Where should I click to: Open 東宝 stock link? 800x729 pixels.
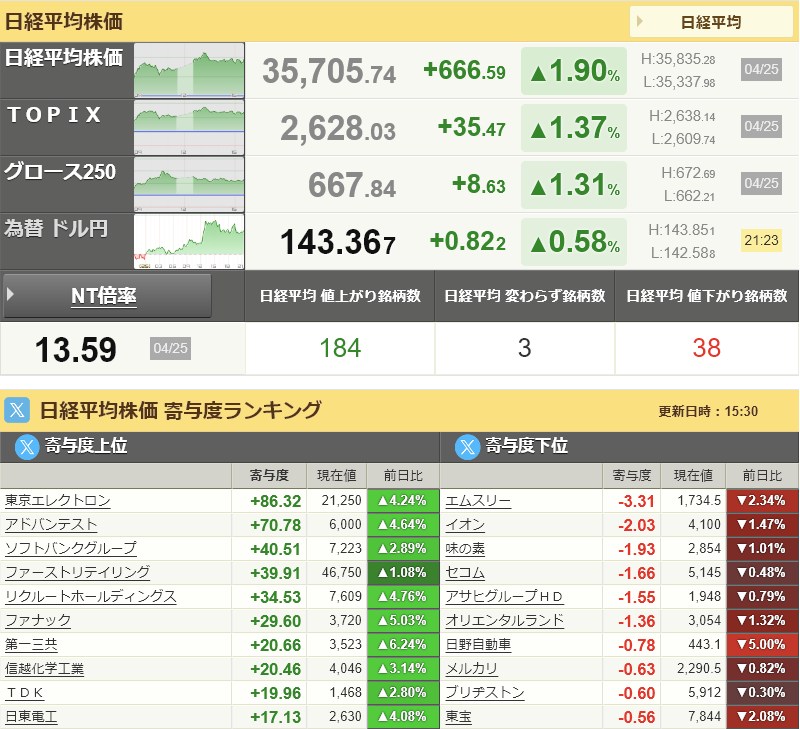458,716
